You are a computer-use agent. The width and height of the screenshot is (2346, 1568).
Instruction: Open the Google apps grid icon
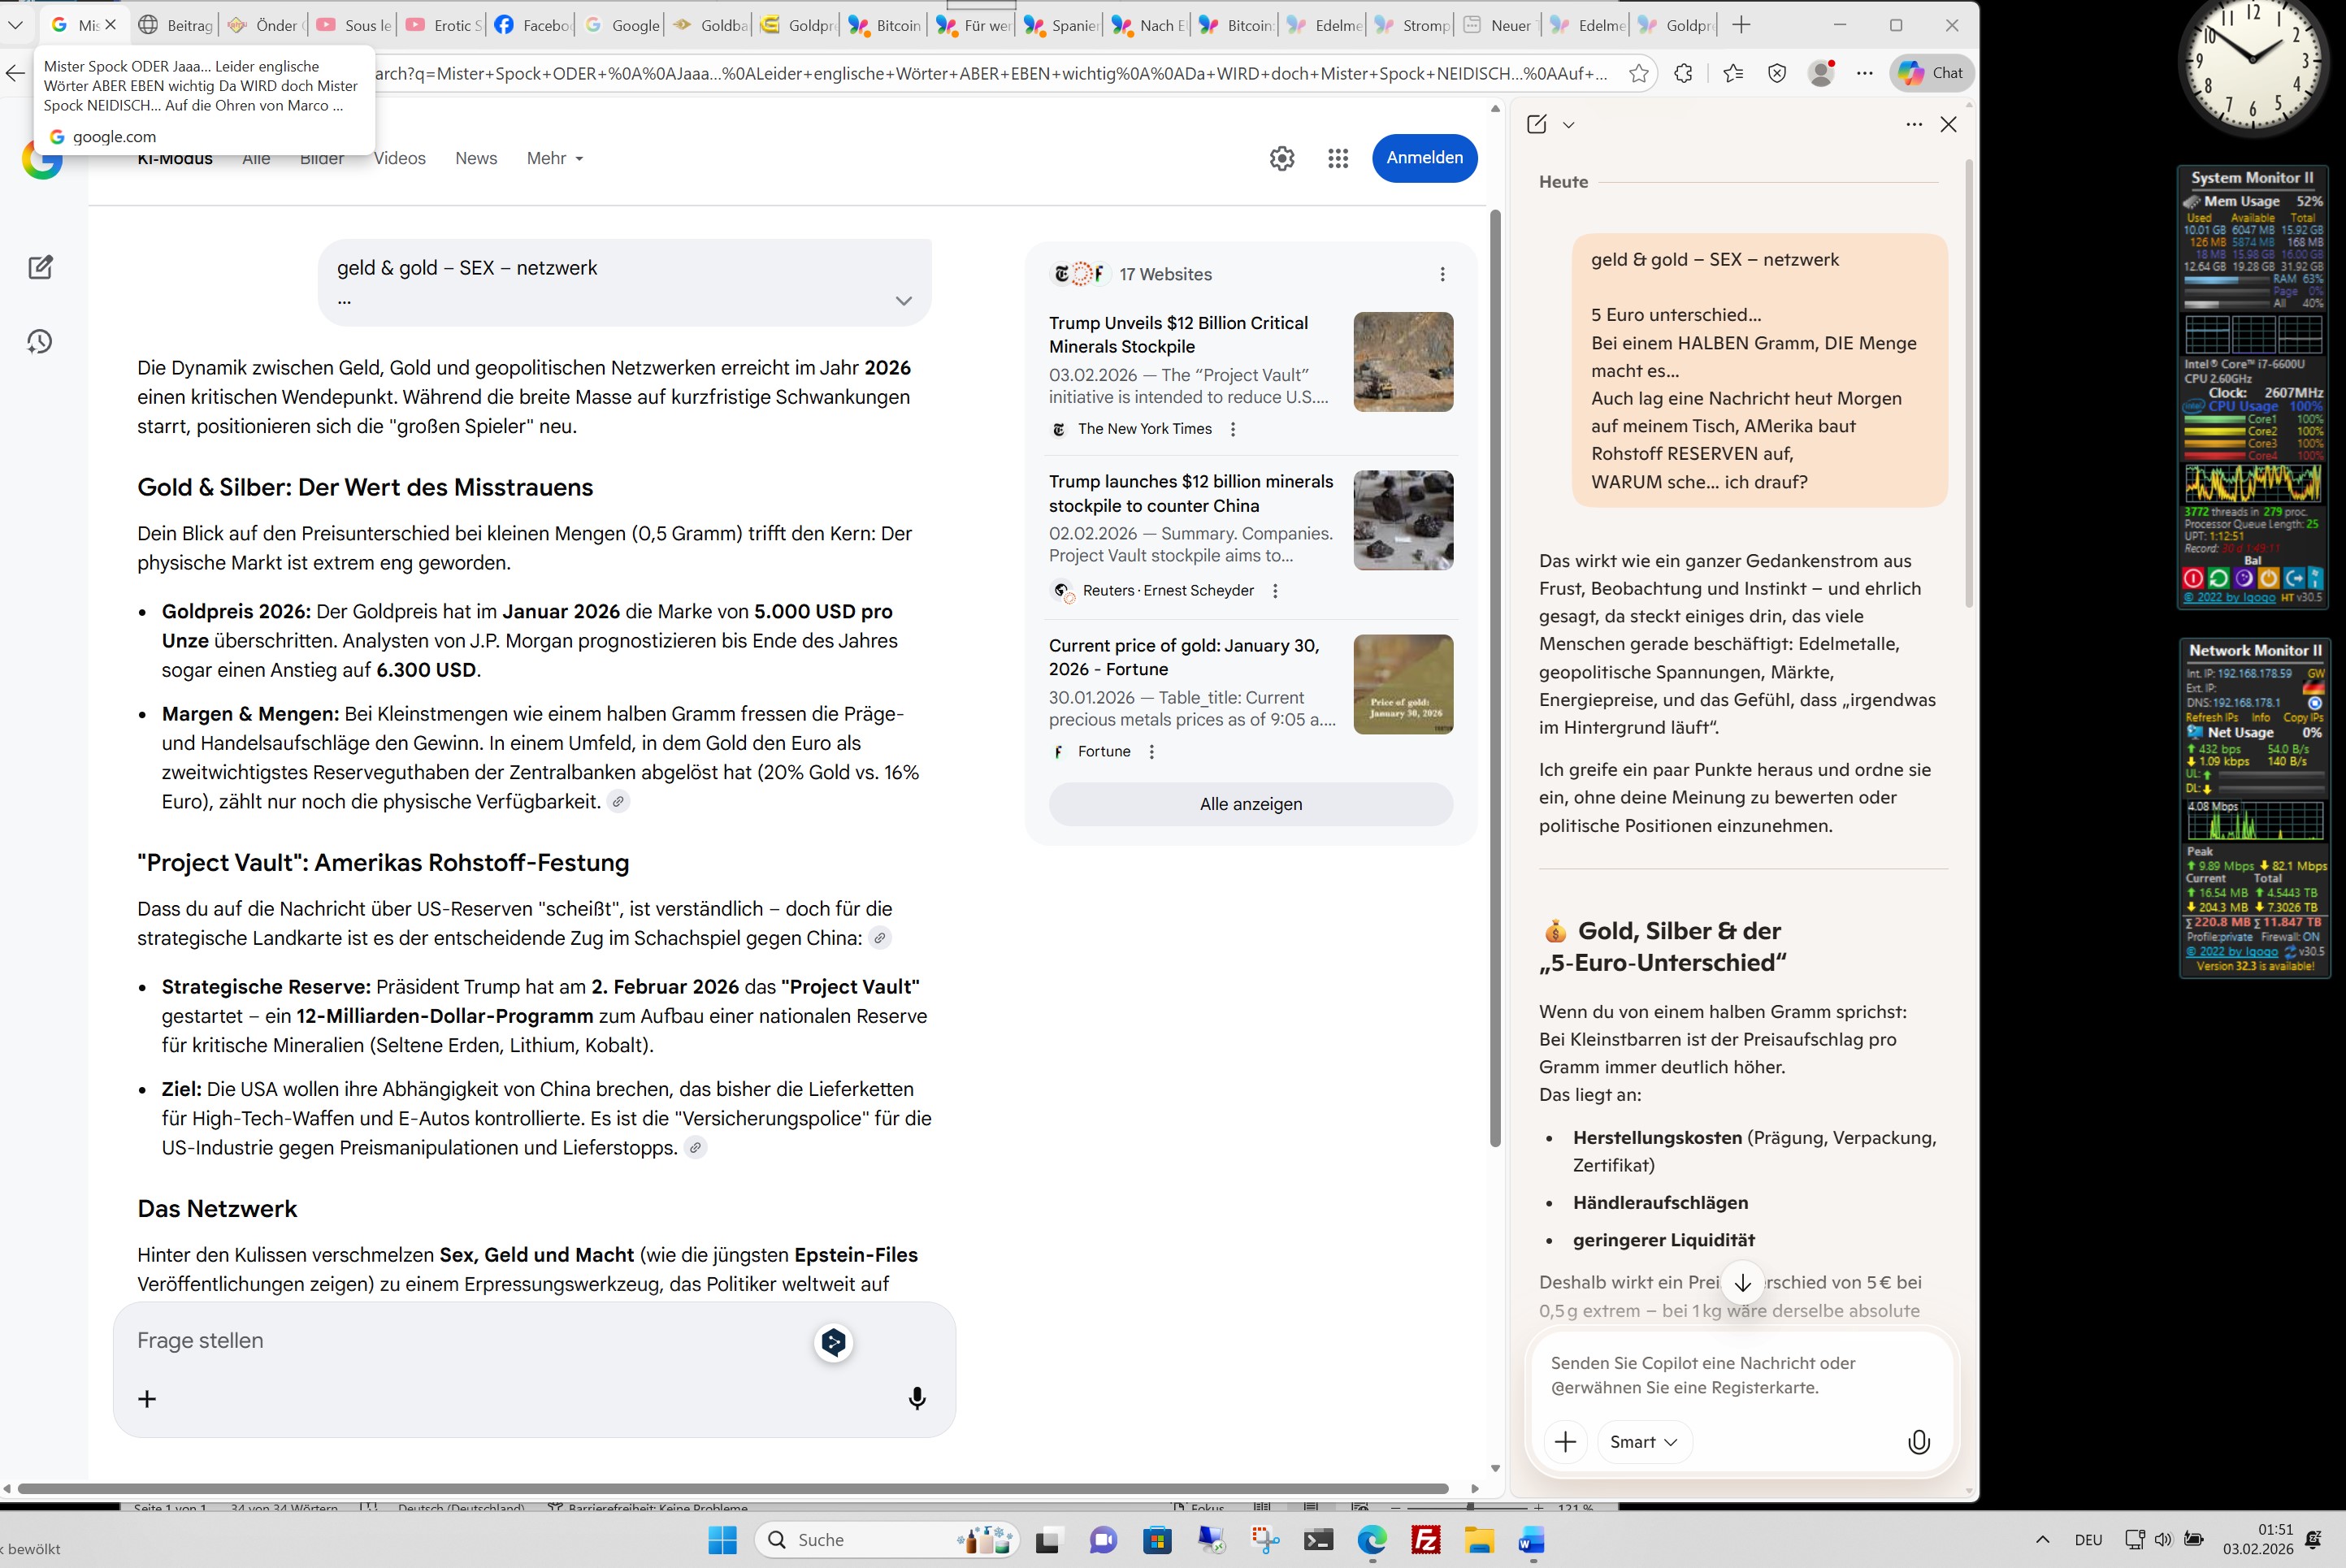pos(1337,158)
